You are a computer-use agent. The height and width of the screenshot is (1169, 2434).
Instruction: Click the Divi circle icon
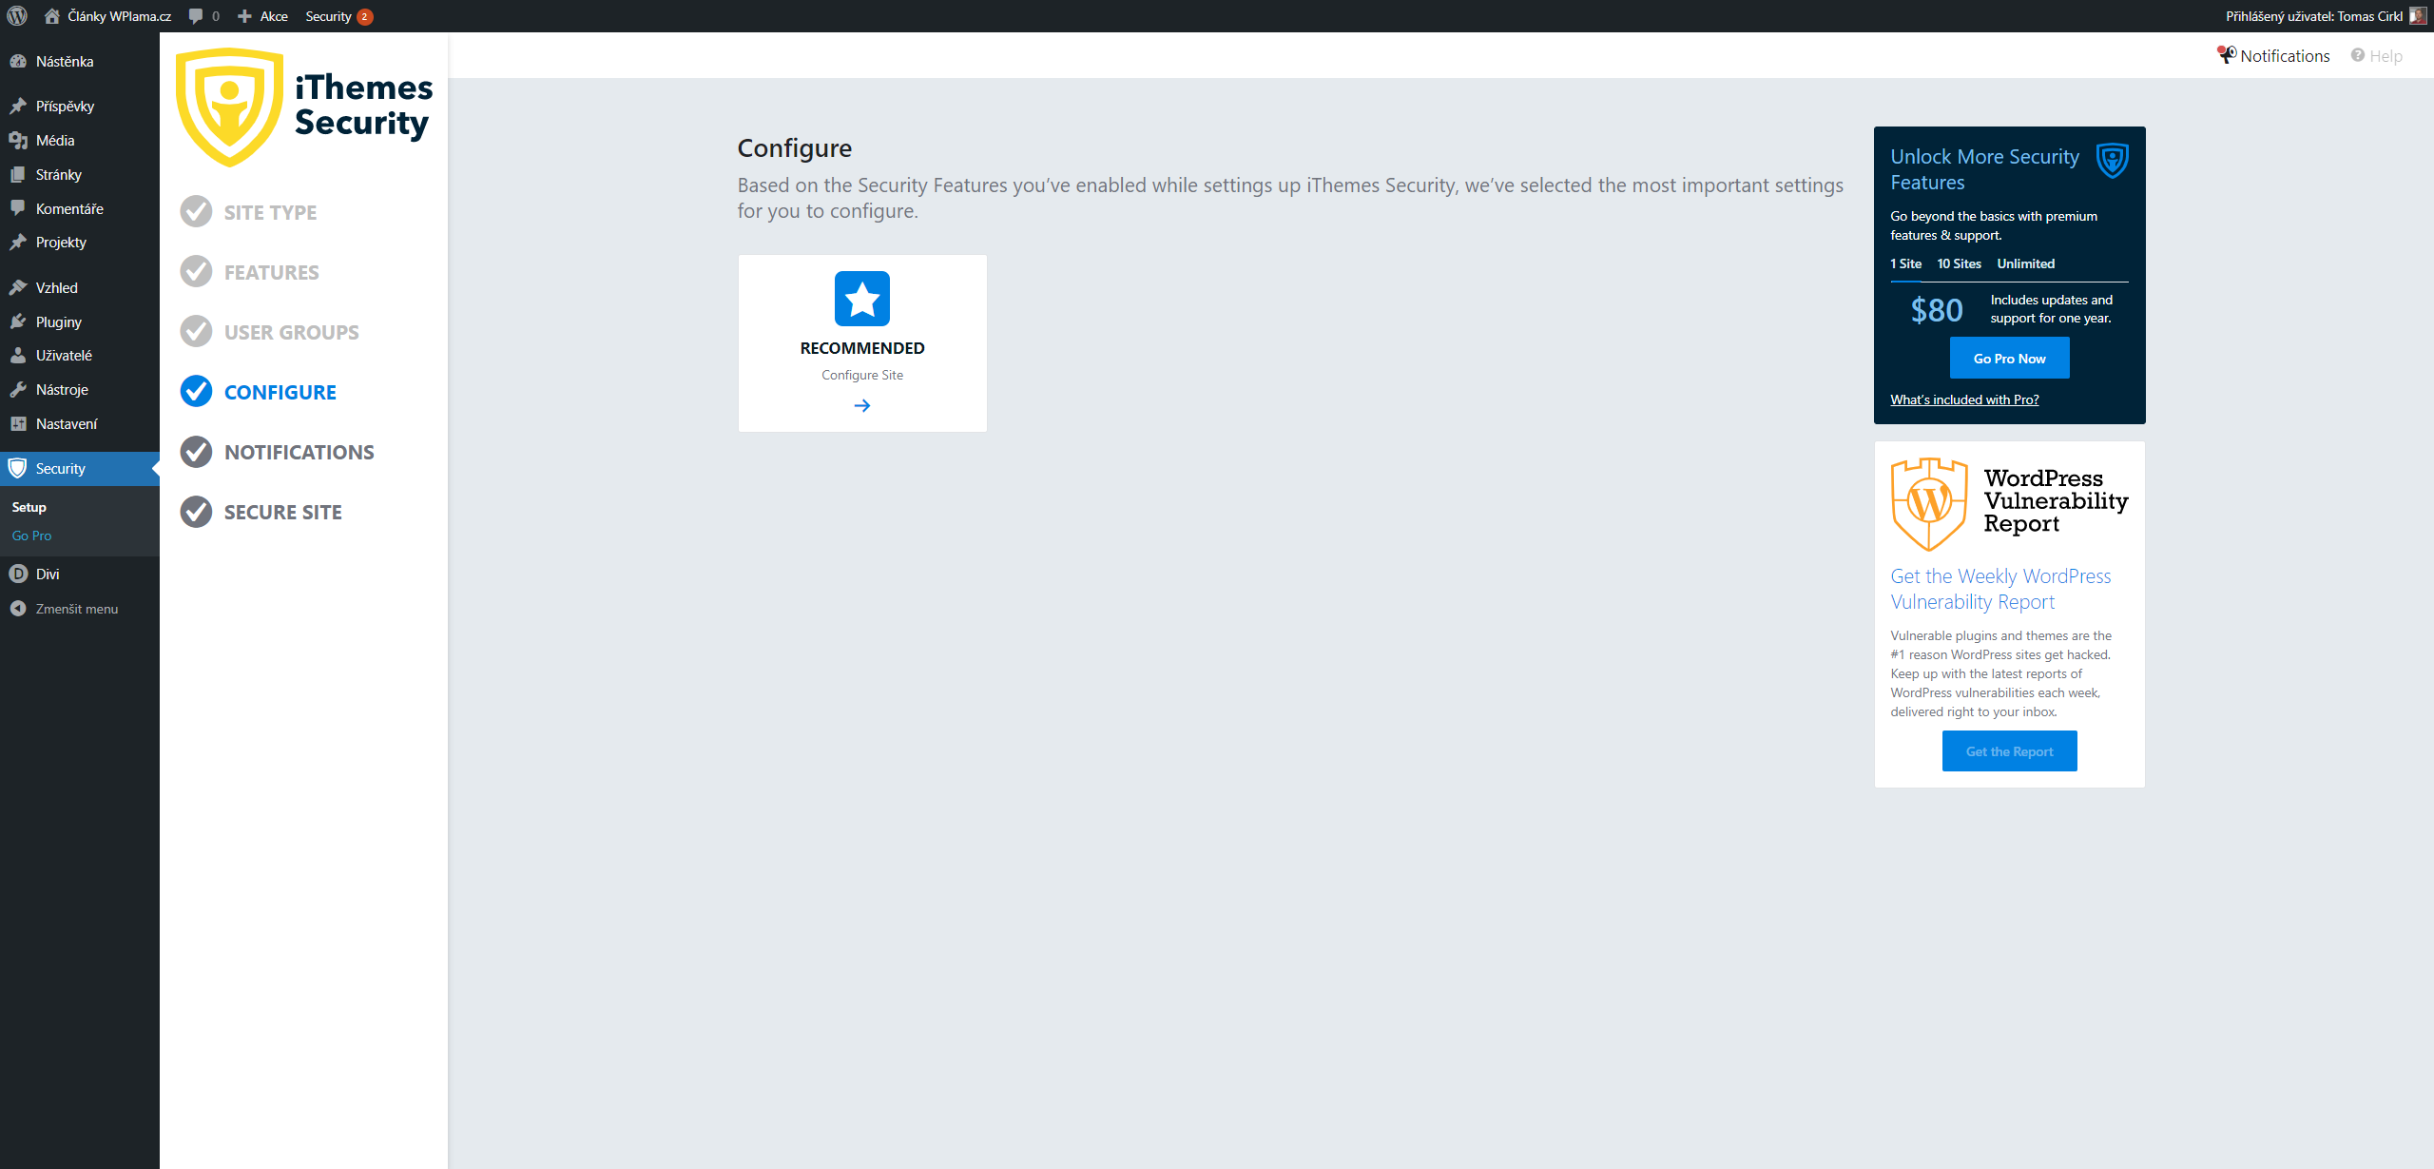pos(18,573)
